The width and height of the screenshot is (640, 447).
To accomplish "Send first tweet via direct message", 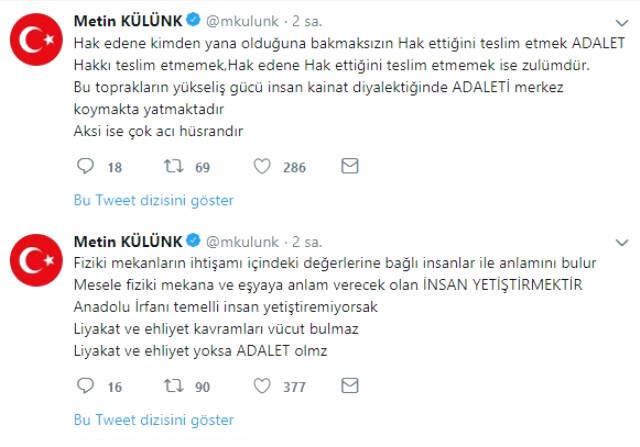I will [x=349, y=166].
